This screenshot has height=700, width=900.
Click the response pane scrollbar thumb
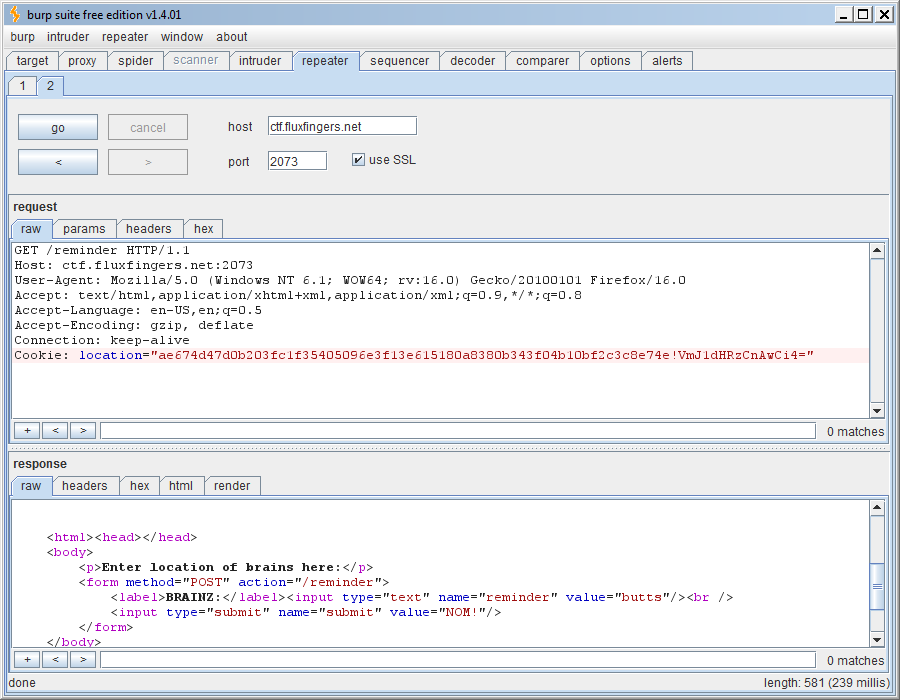(877, 586)
